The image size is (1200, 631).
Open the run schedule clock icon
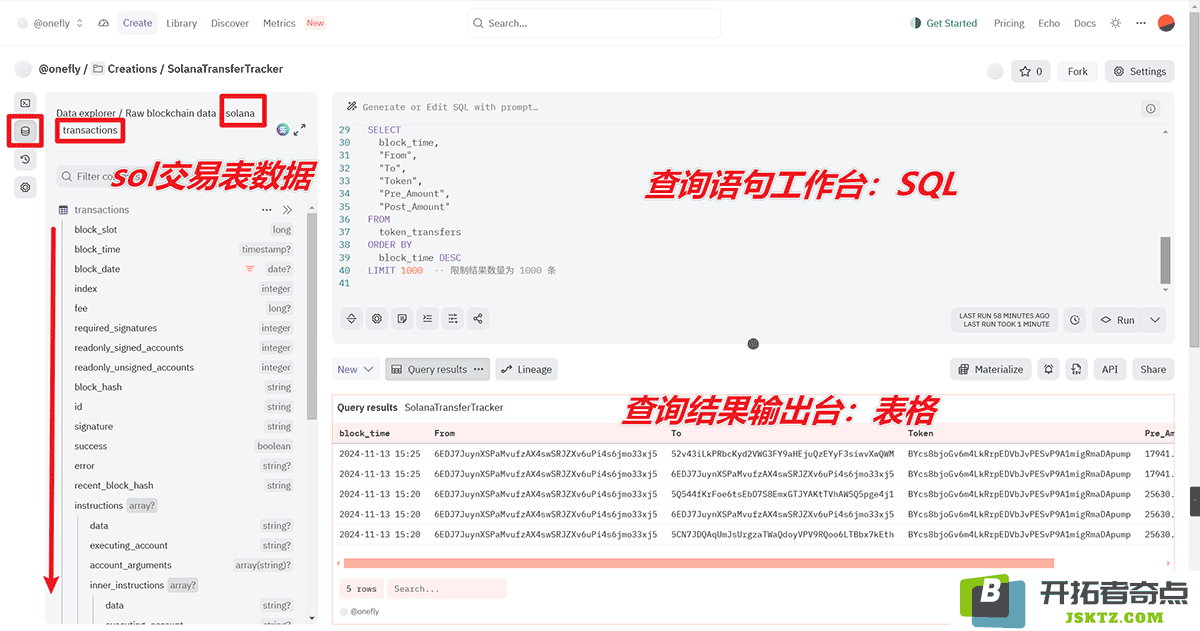coord(1074,320)
